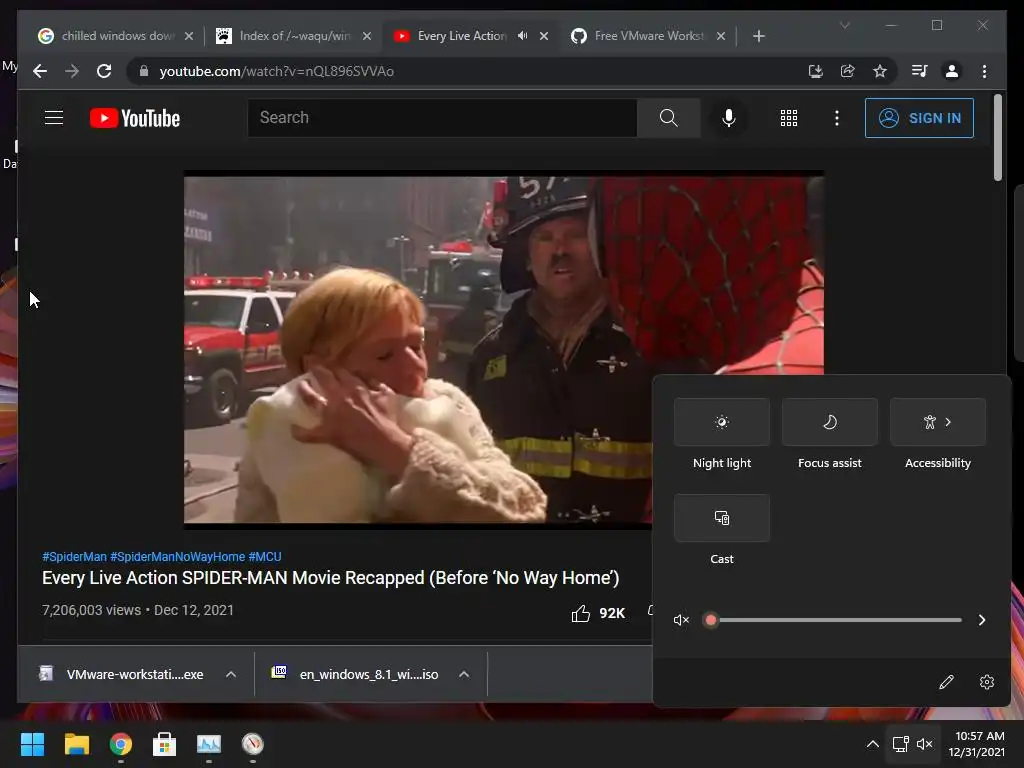The width and height of the screenshot is (1024, 768).
Task: Switch to the Index of /~waqu tab
Action: click(294, 36)
